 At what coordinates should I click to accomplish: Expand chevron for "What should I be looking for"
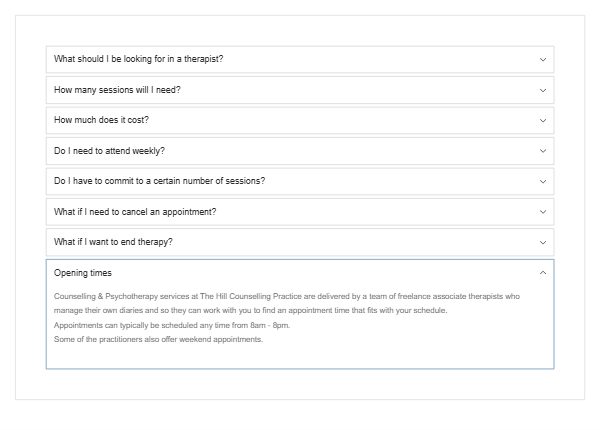point(543,60)
